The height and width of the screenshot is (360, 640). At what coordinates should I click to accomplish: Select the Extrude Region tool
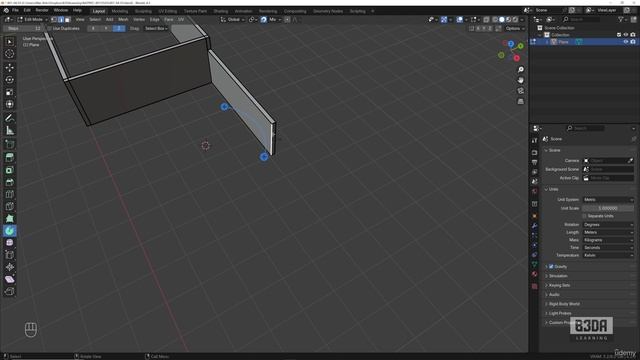10,158
